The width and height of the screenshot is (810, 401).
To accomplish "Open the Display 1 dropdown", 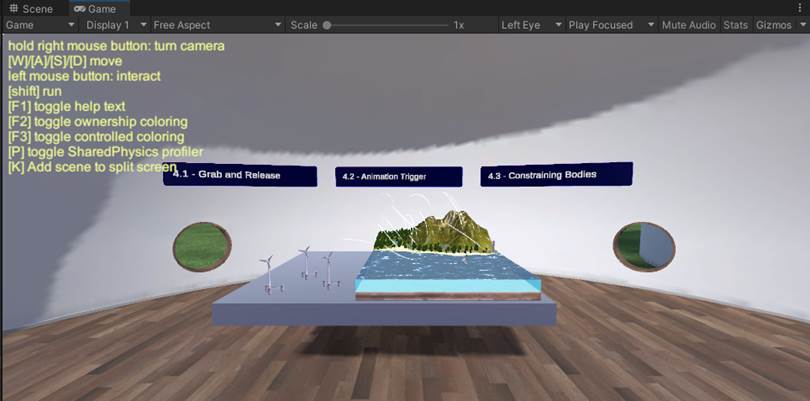I will (x=114, y=25).
